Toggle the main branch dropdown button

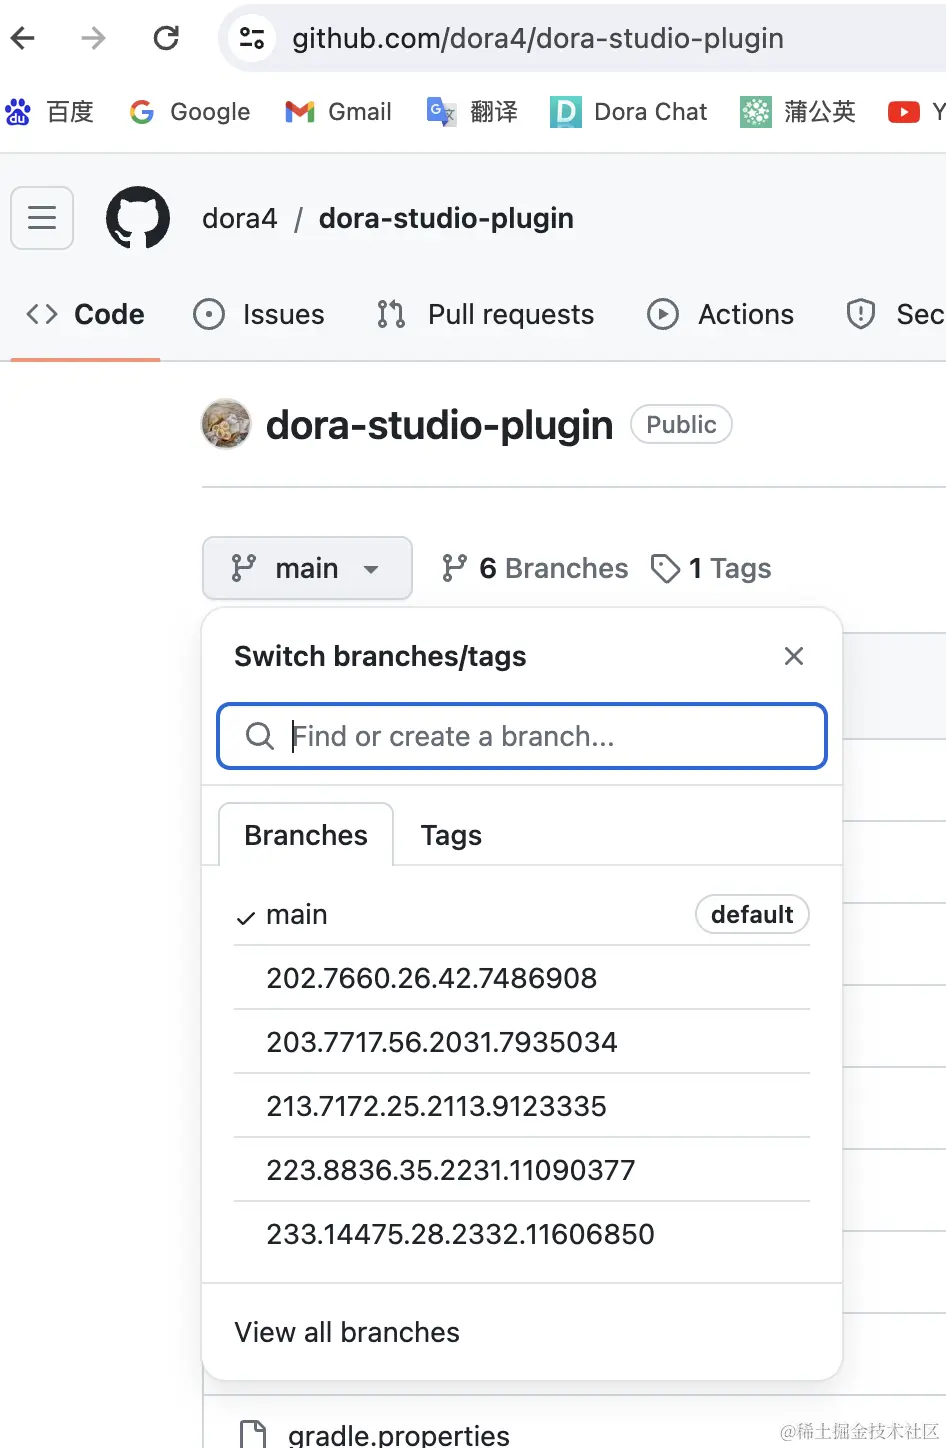tap(307, 568)
